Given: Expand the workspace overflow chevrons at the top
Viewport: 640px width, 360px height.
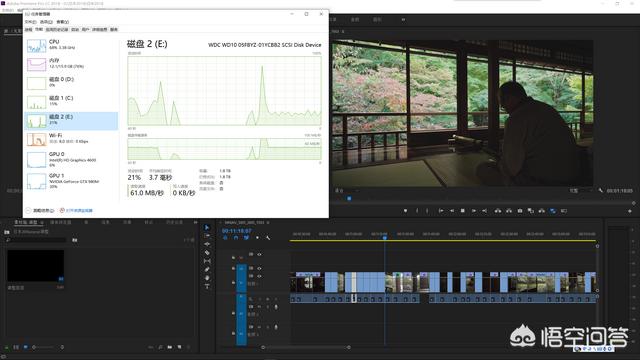Looking at the screenshot, I should coord(403,19).
